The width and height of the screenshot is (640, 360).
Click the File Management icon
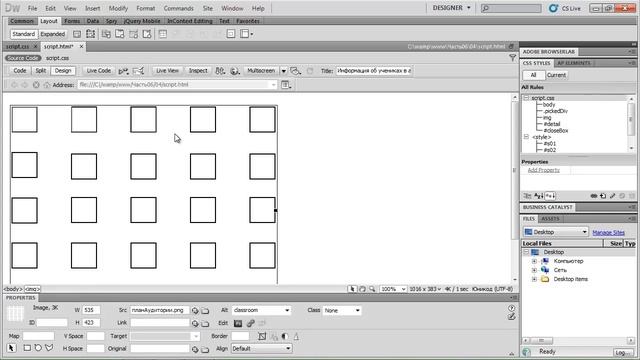click(x=220, y=71)
